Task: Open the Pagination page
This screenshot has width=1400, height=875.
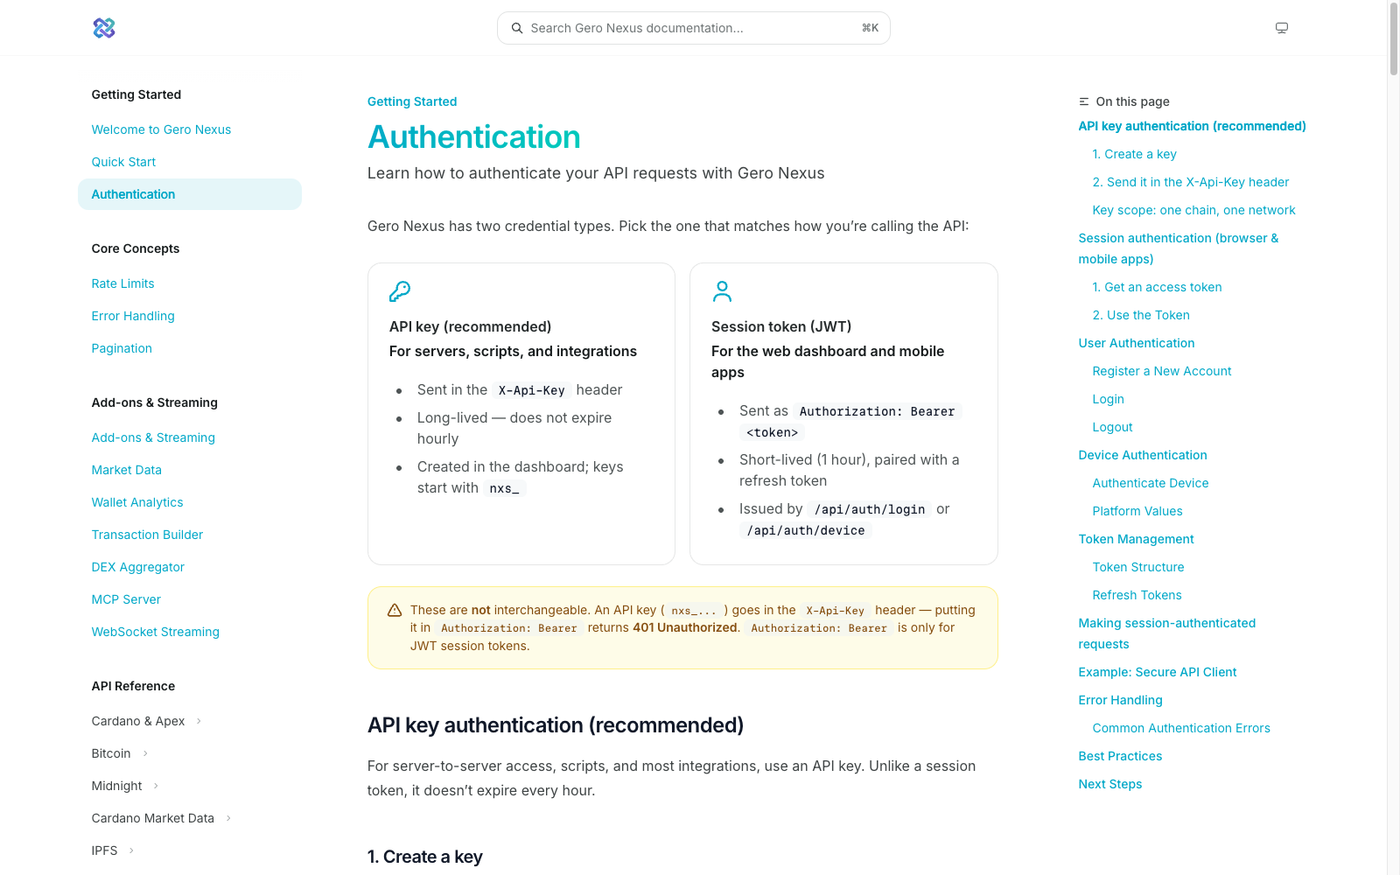Action: [x=122, y=348]
